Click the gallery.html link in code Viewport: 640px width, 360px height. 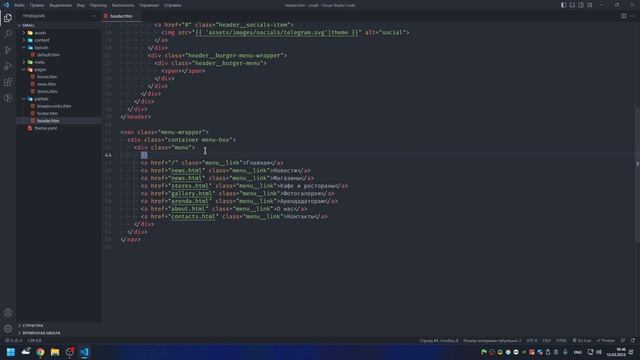coord(191,193)
